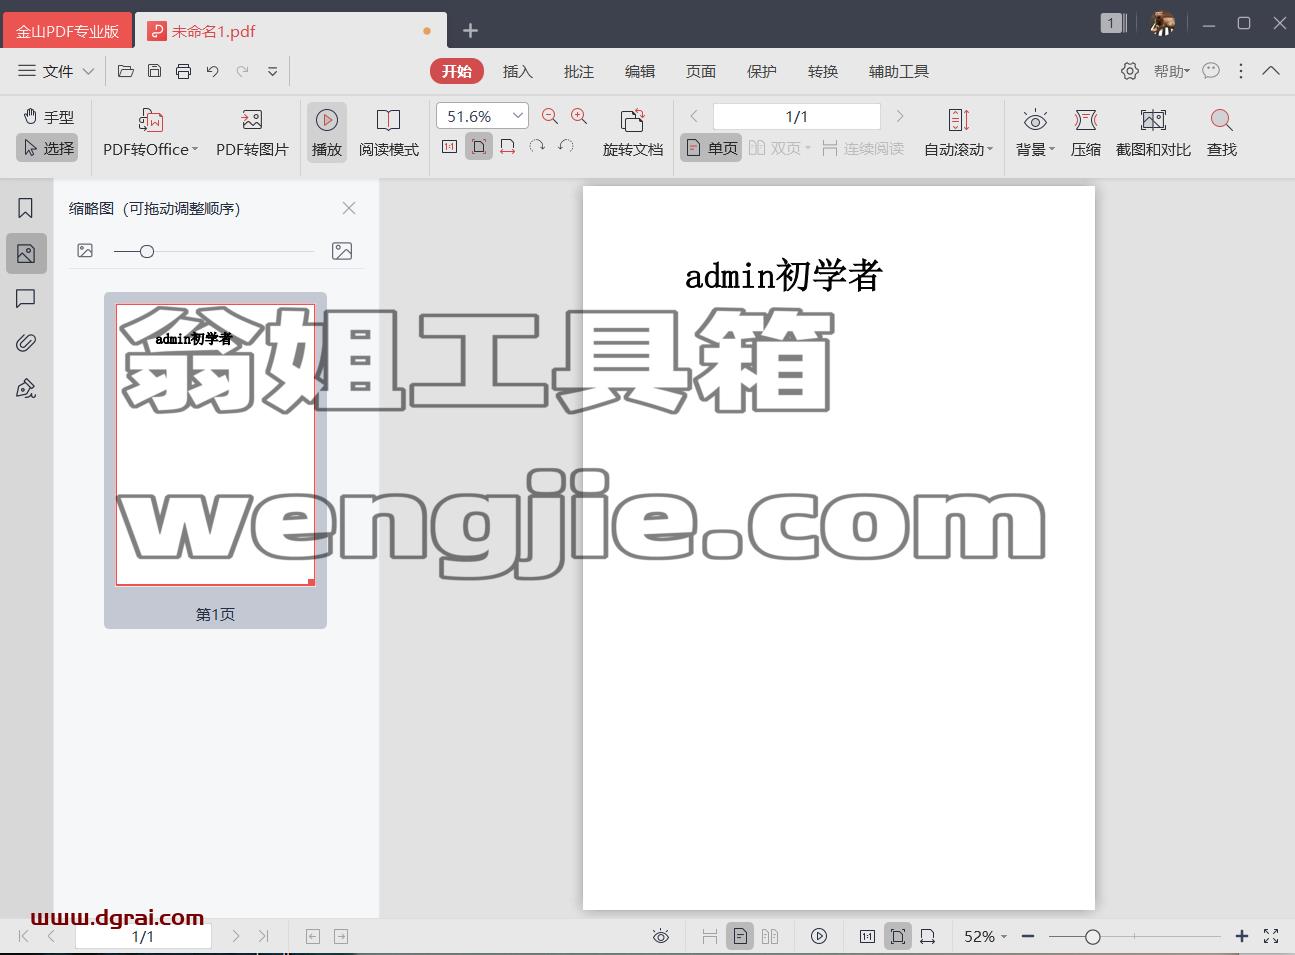Open settings gear icon near 帮助
The image size is (1295, 955).
[1130, 71]
